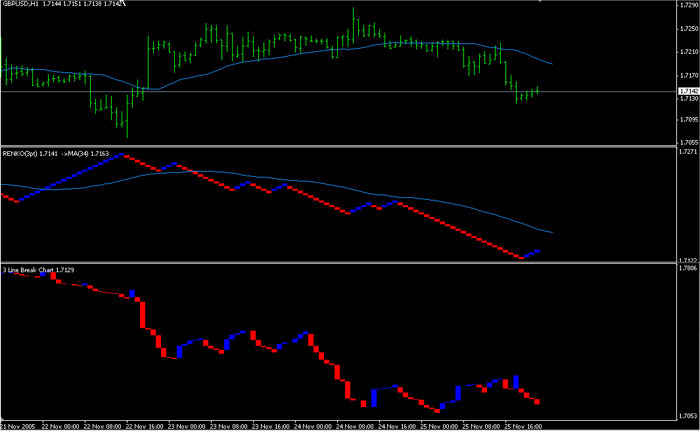
Task: Click the 21 Nov 2005 date label
Action: [x=18, y=427]
